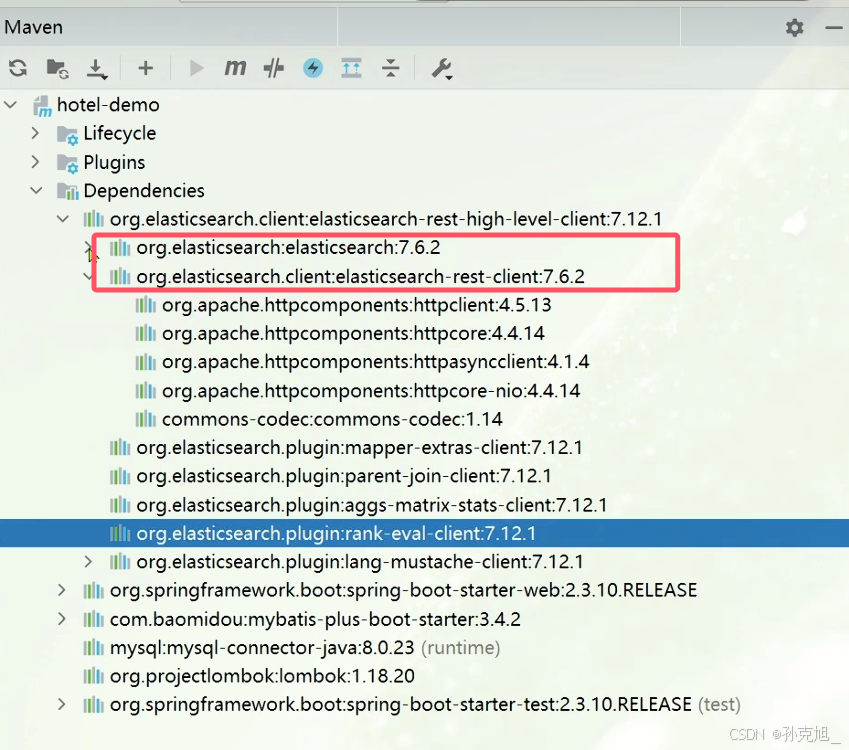
Task: Select aggs-matrix-stats-client:7.12.1
Action: pos(371,505)
